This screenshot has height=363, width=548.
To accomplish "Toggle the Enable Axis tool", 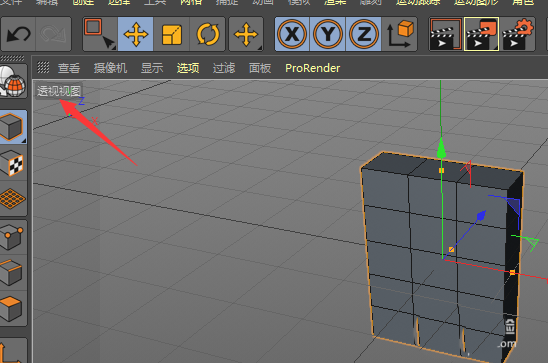I will point(12,351).
